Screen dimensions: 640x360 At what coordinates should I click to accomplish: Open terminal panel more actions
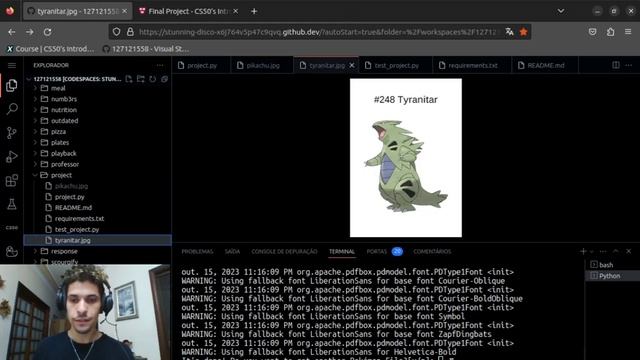tap(603, 251)
